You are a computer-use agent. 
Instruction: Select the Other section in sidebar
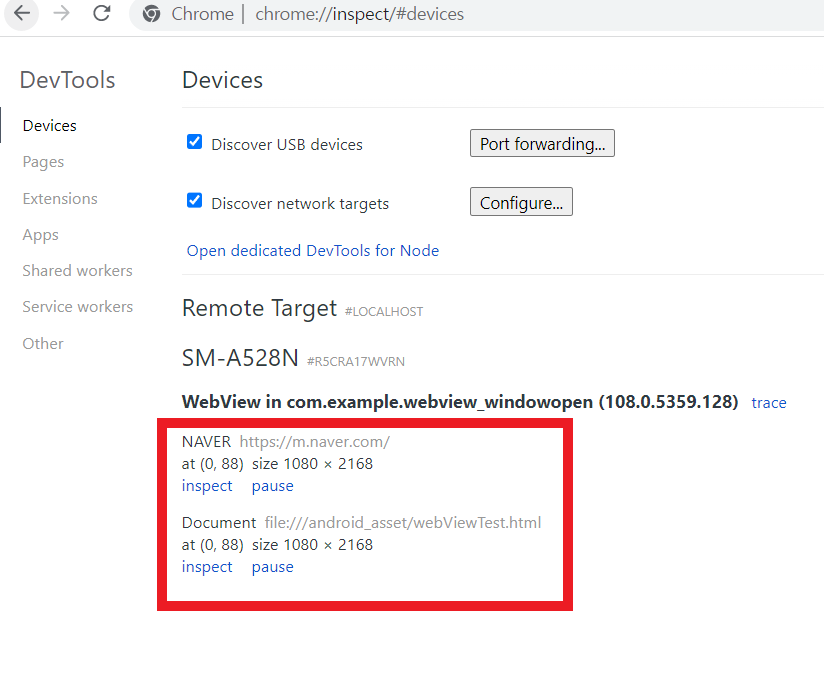(x=43, y=344)
